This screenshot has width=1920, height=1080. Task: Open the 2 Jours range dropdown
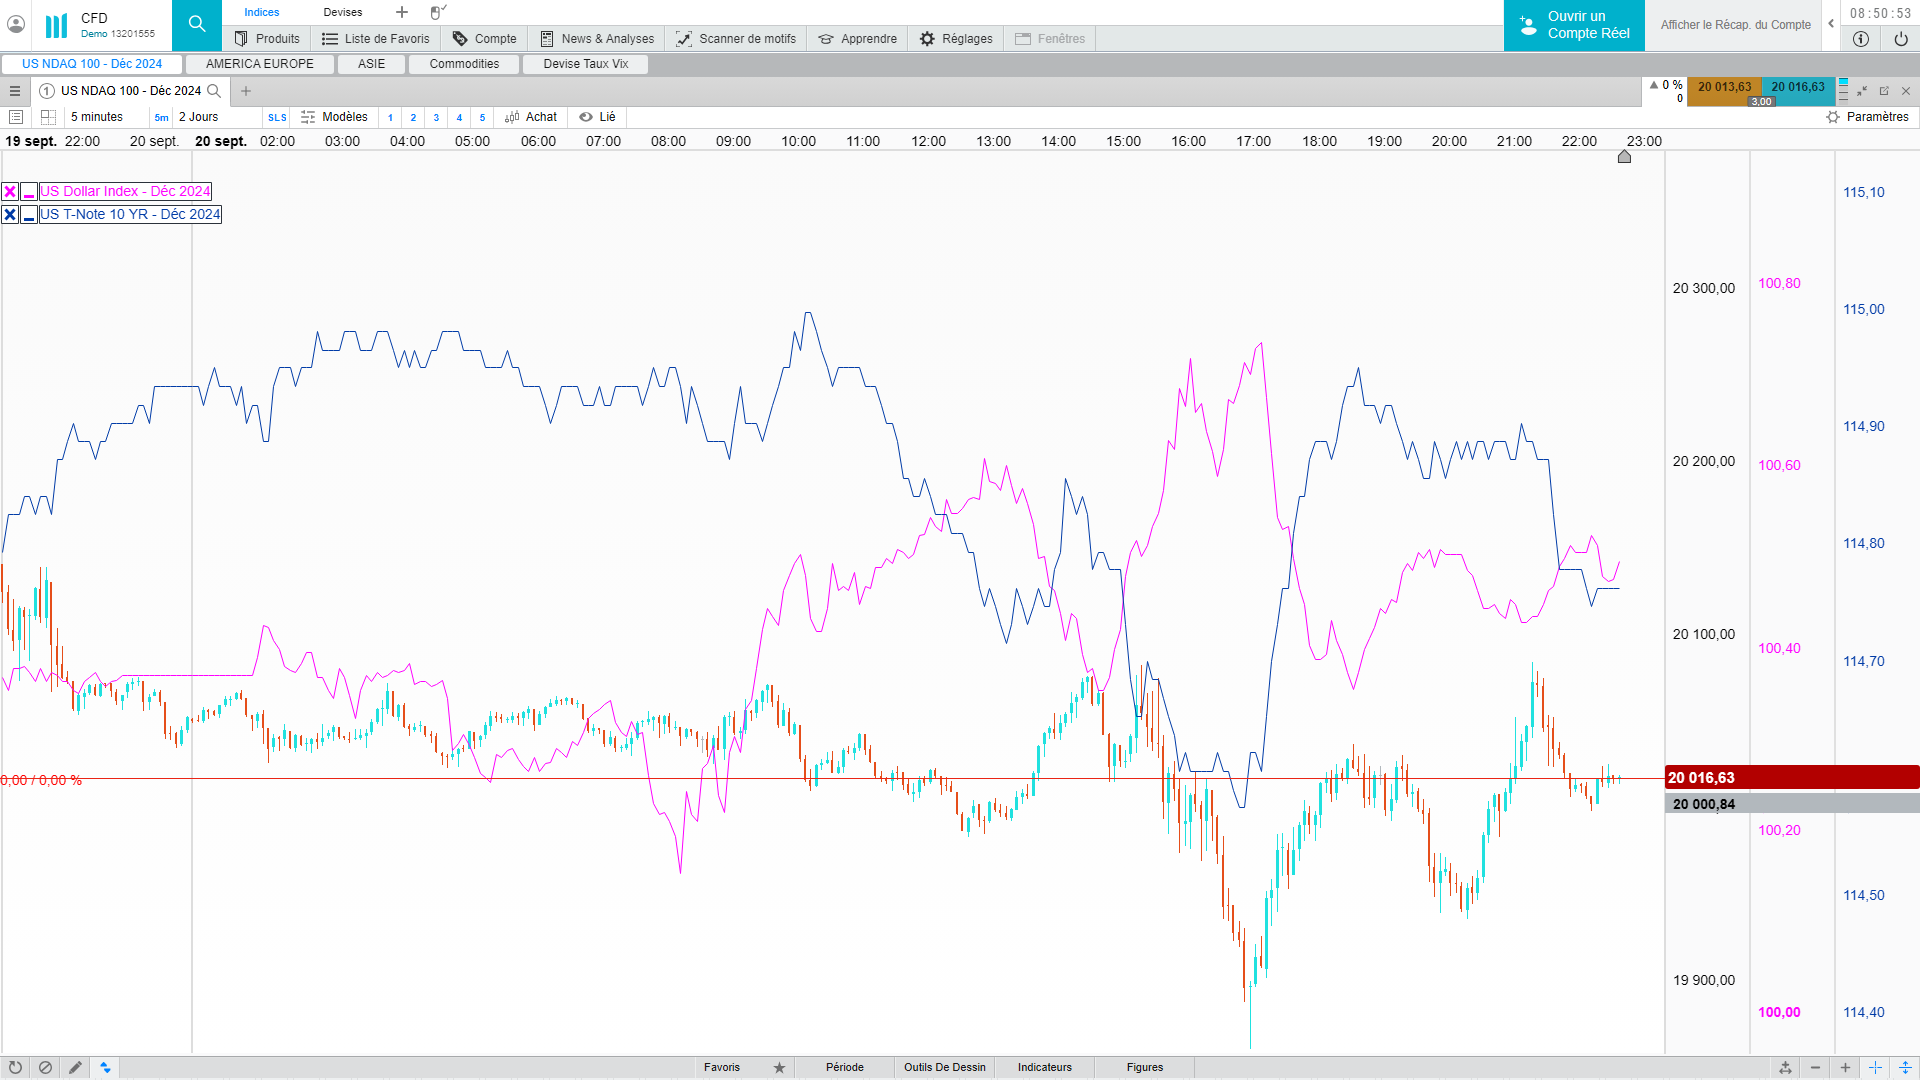pyautogui.click(x=198, y=117)
